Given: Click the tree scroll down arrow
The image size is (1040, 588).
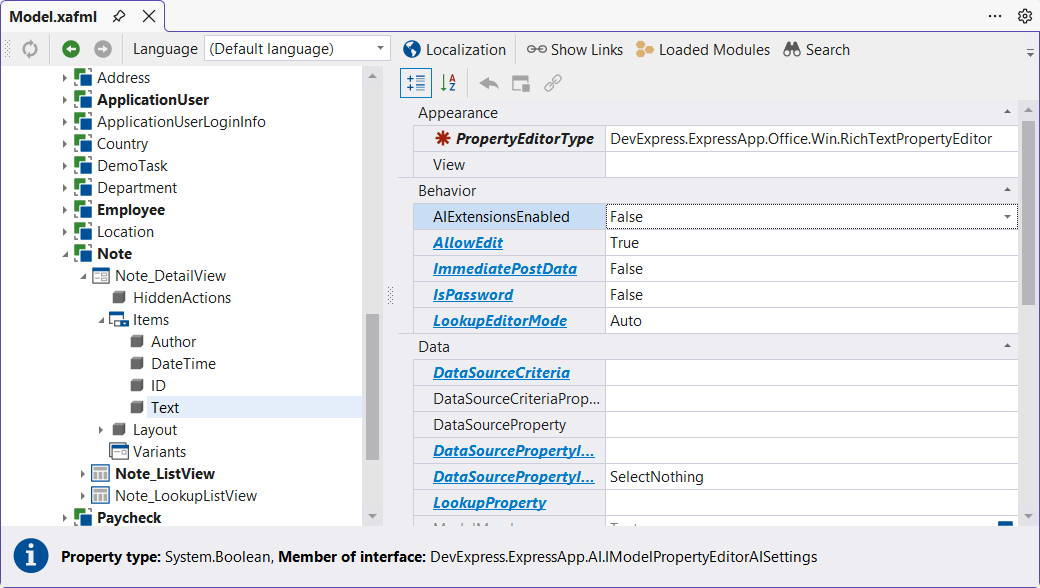Looking at the screenshot, I should (372, 516).
